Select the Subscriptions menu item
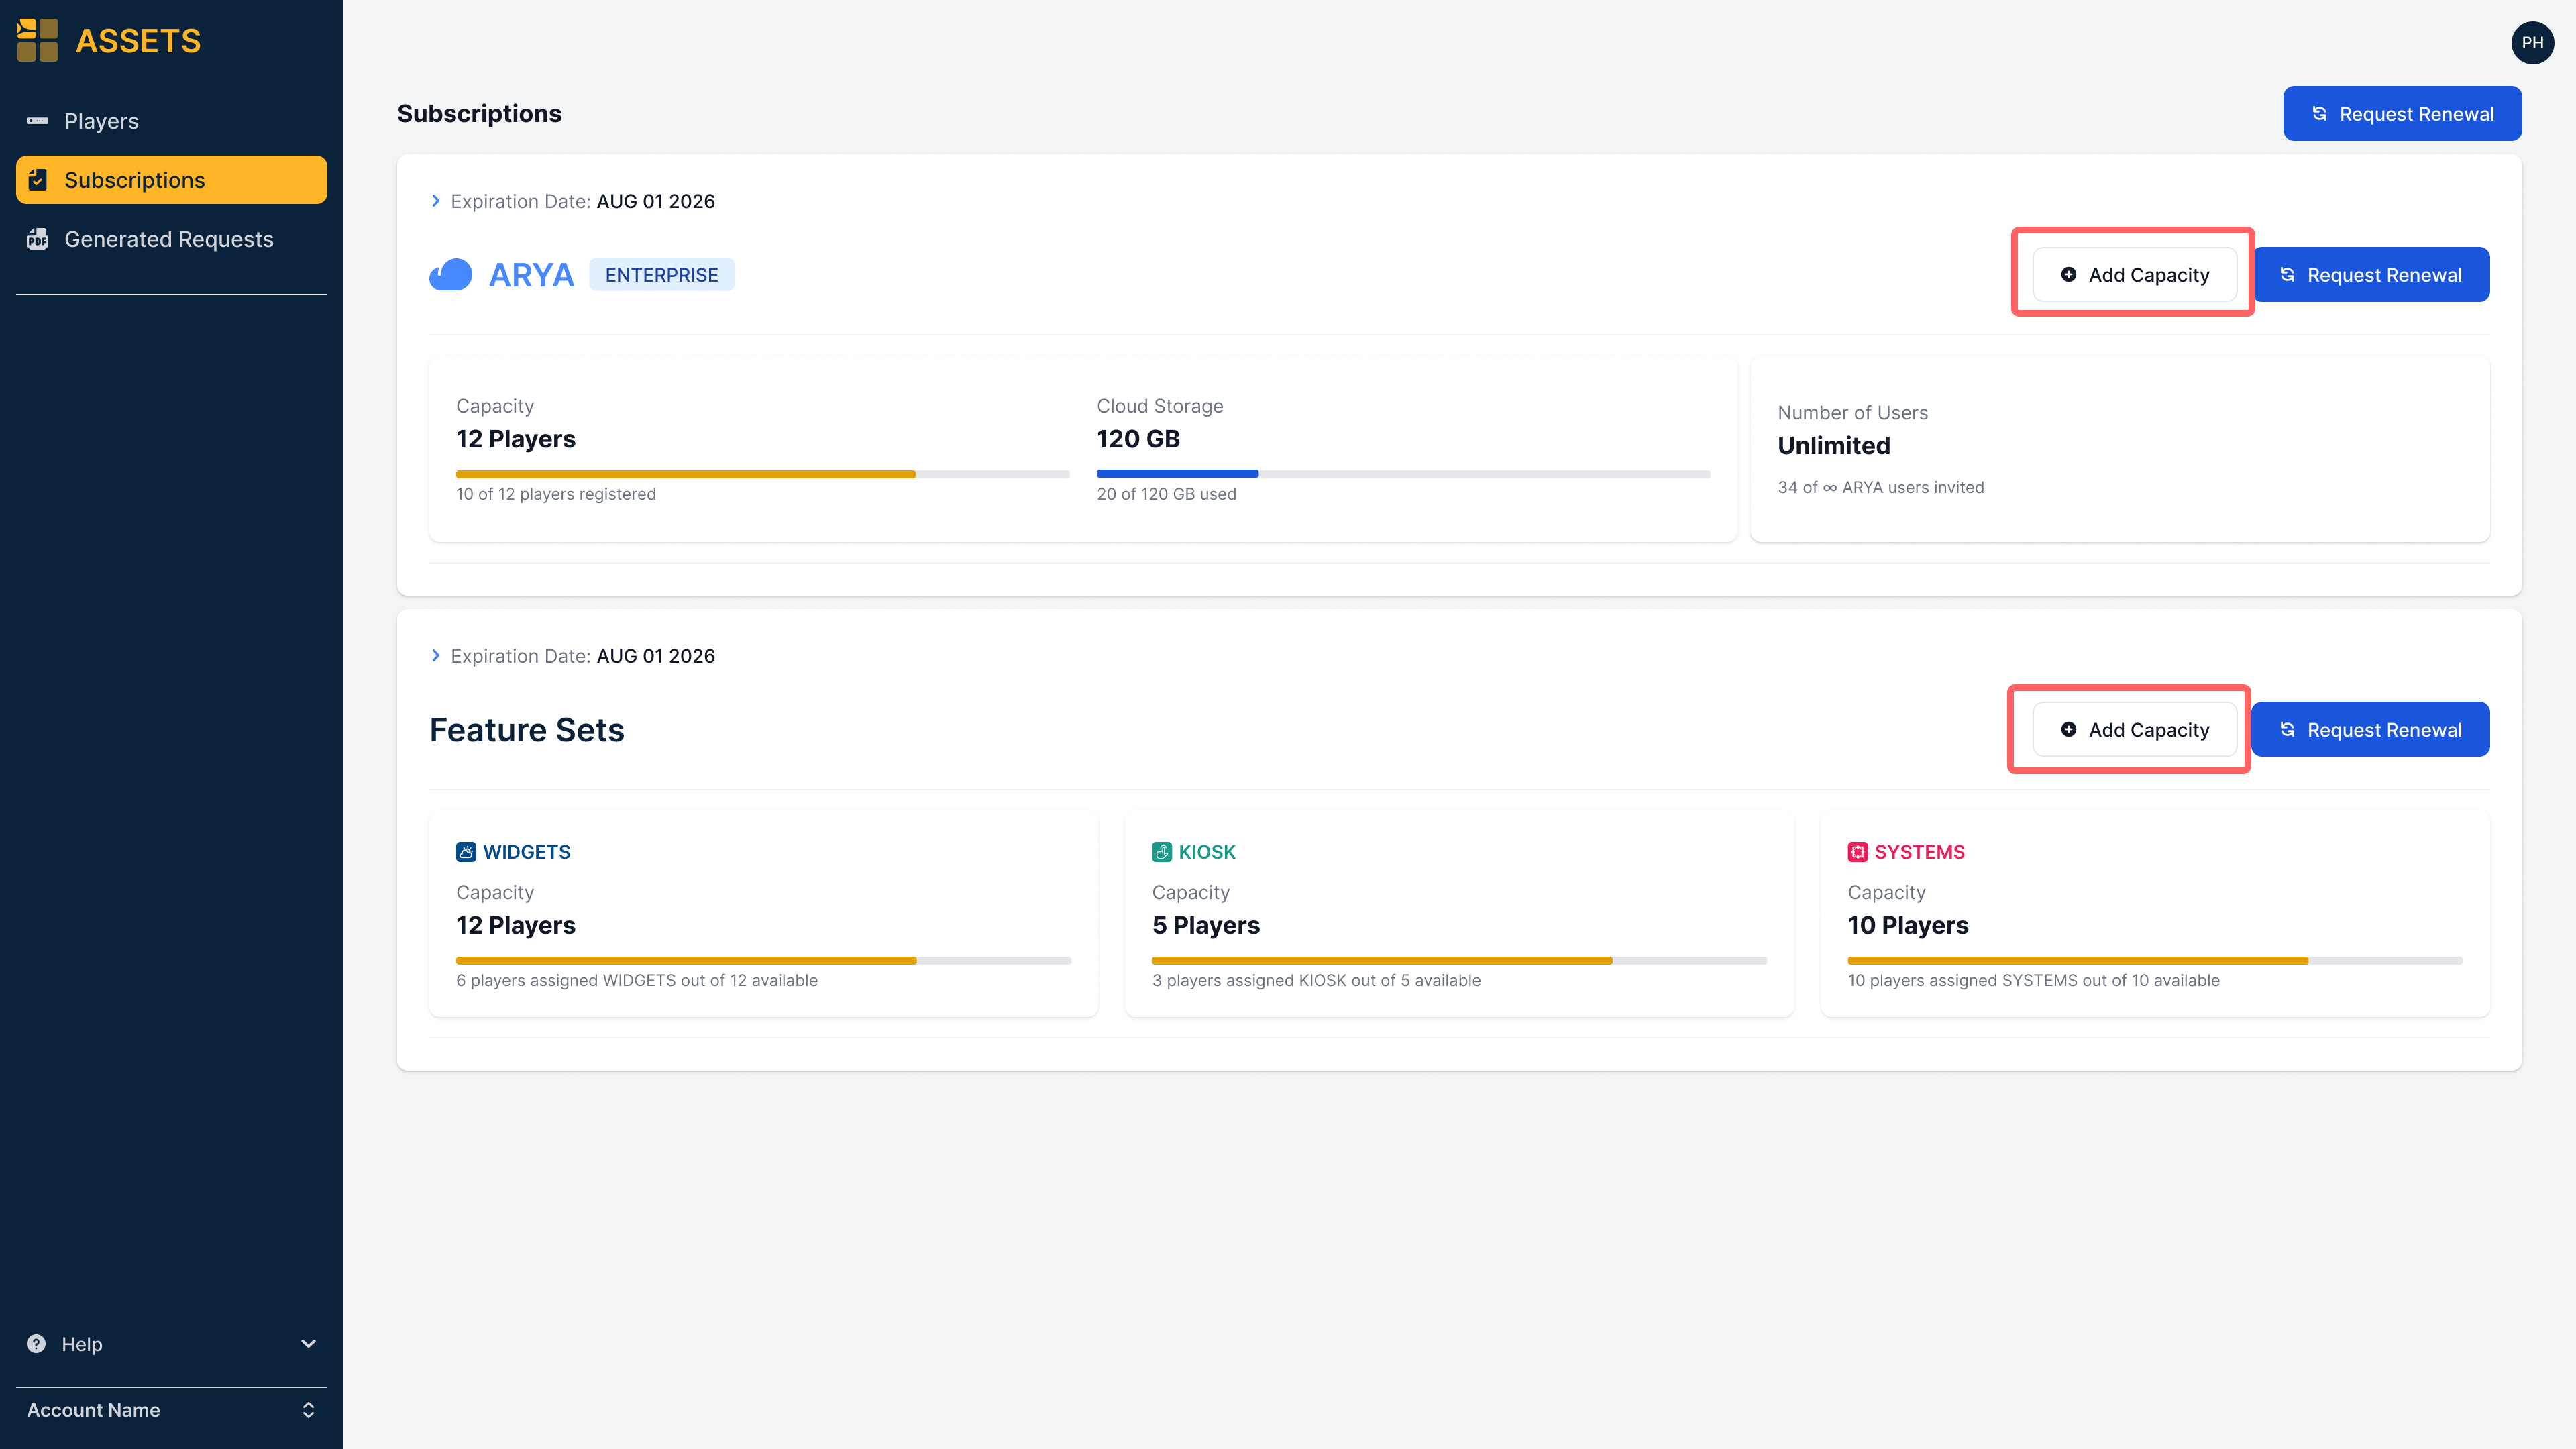This screenshot has width=2576, height=1449. point(171,180)
